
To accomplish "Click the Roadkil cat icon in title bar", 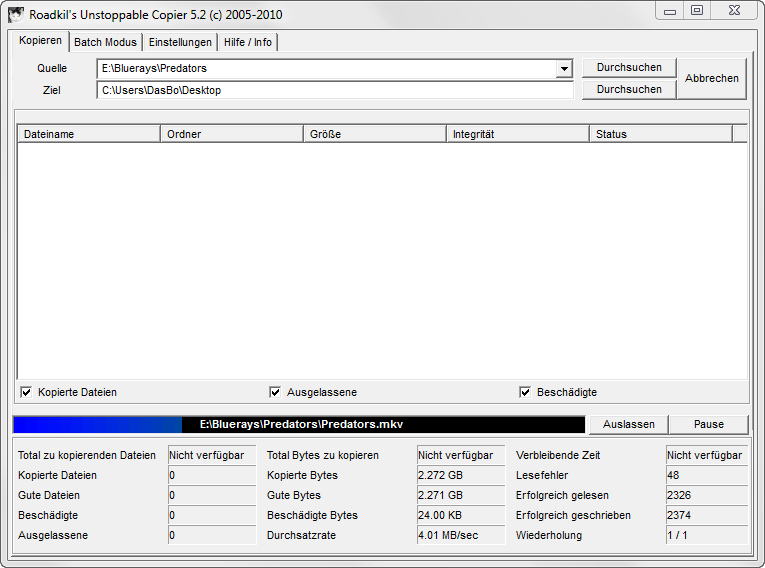I will click(x=16, y=15).
